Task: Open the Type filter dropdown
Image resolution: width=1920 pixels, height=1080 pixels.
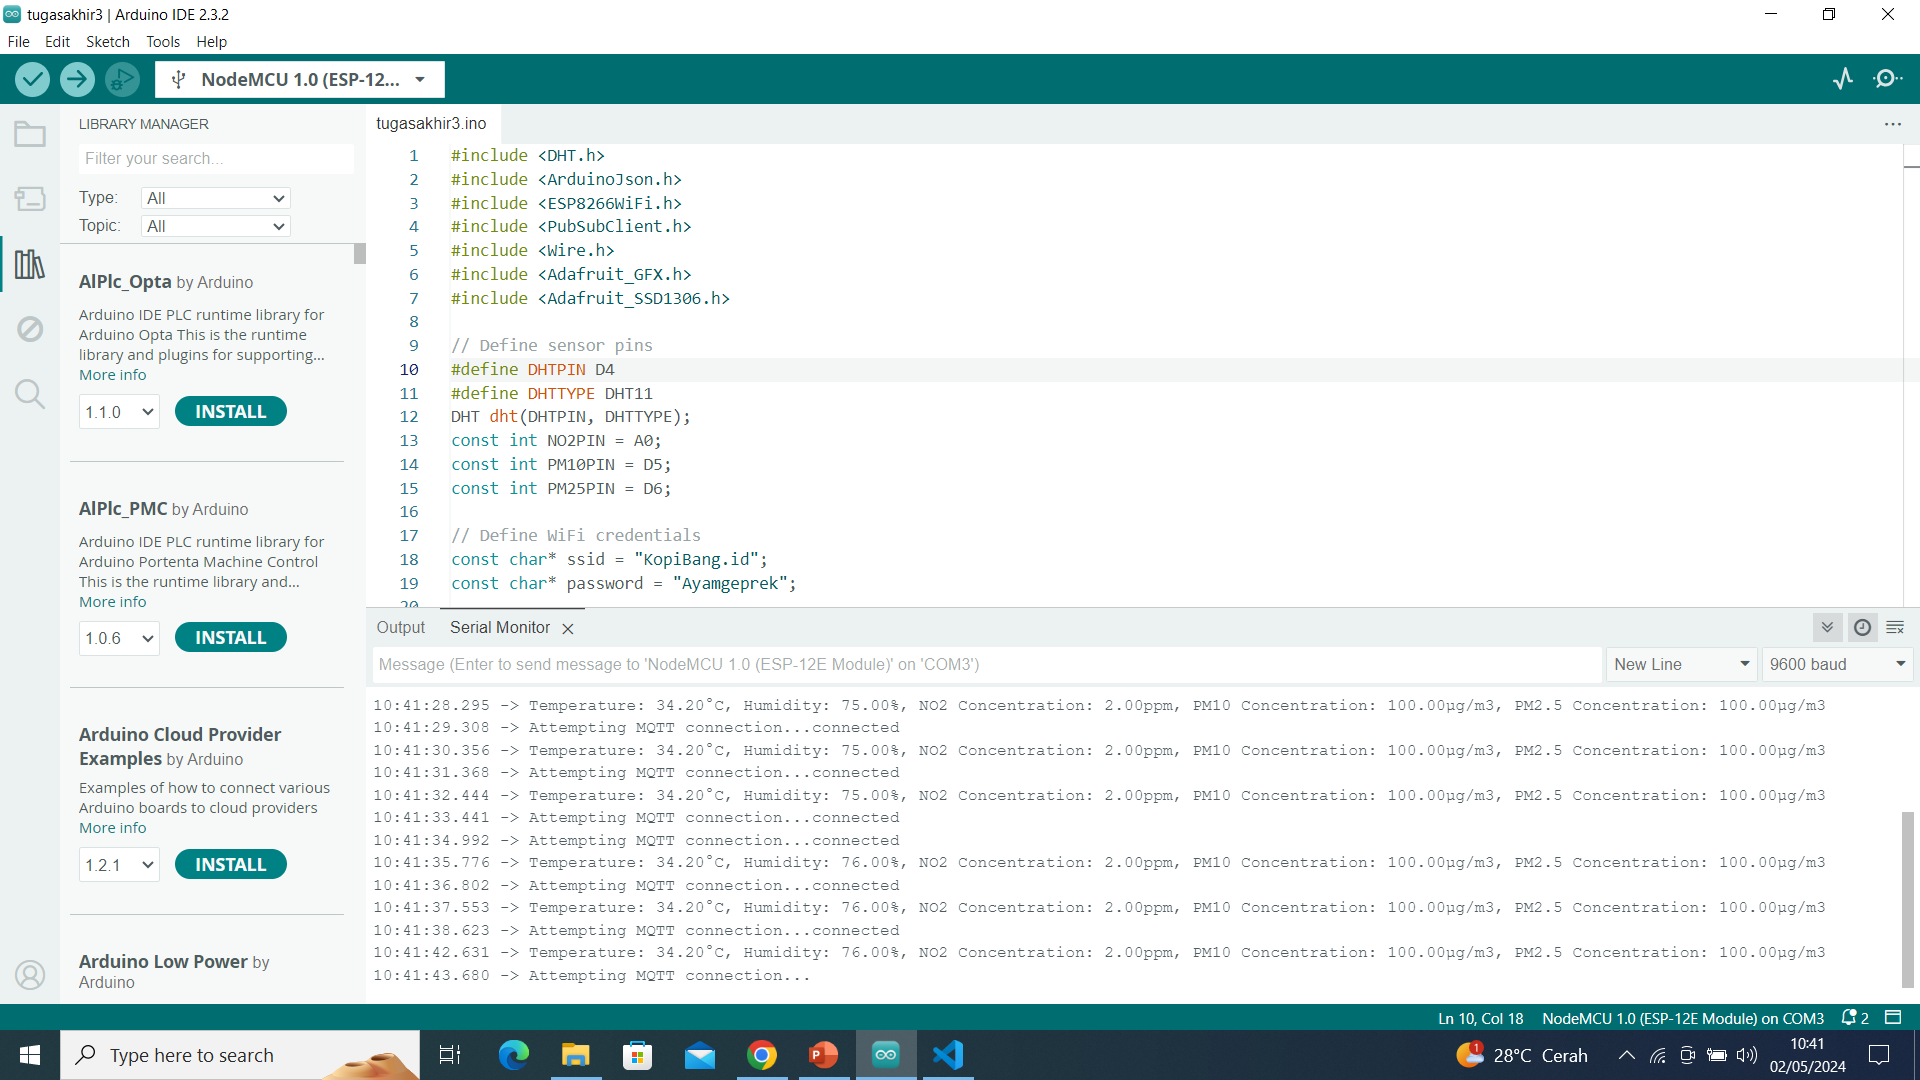Action: coord(216,198)
